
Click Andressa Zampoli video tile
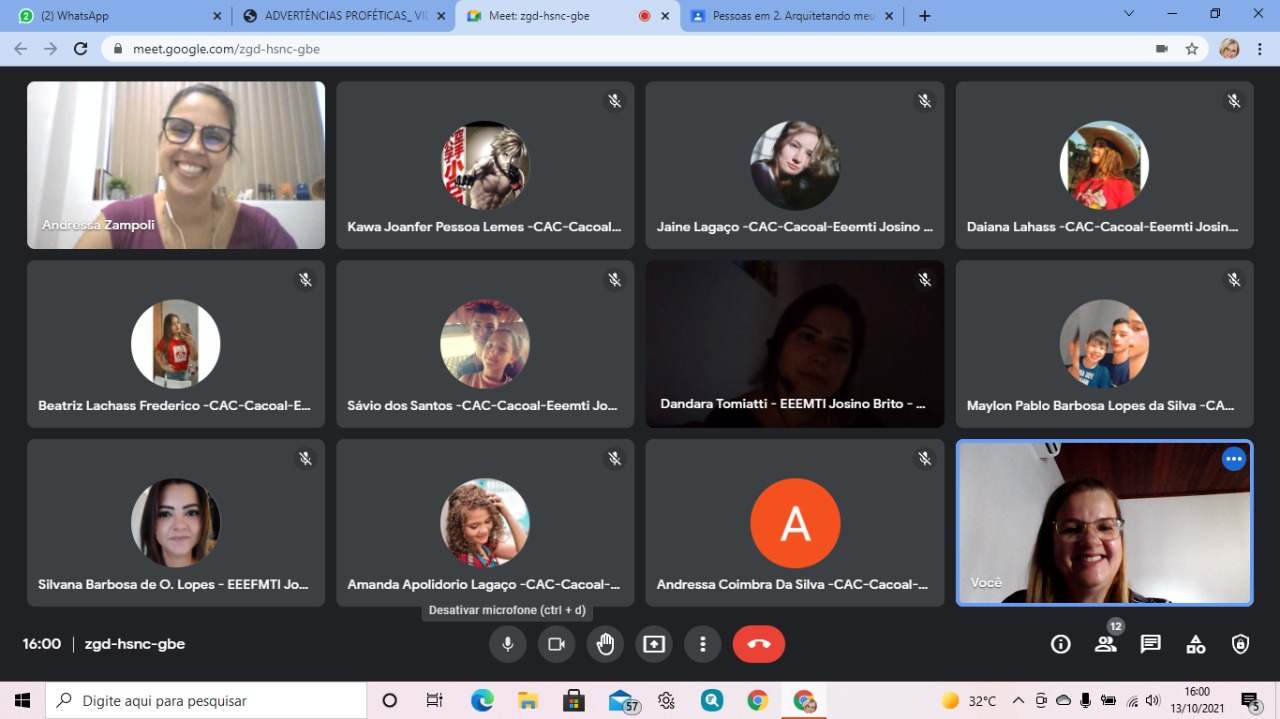click(176, 165)
